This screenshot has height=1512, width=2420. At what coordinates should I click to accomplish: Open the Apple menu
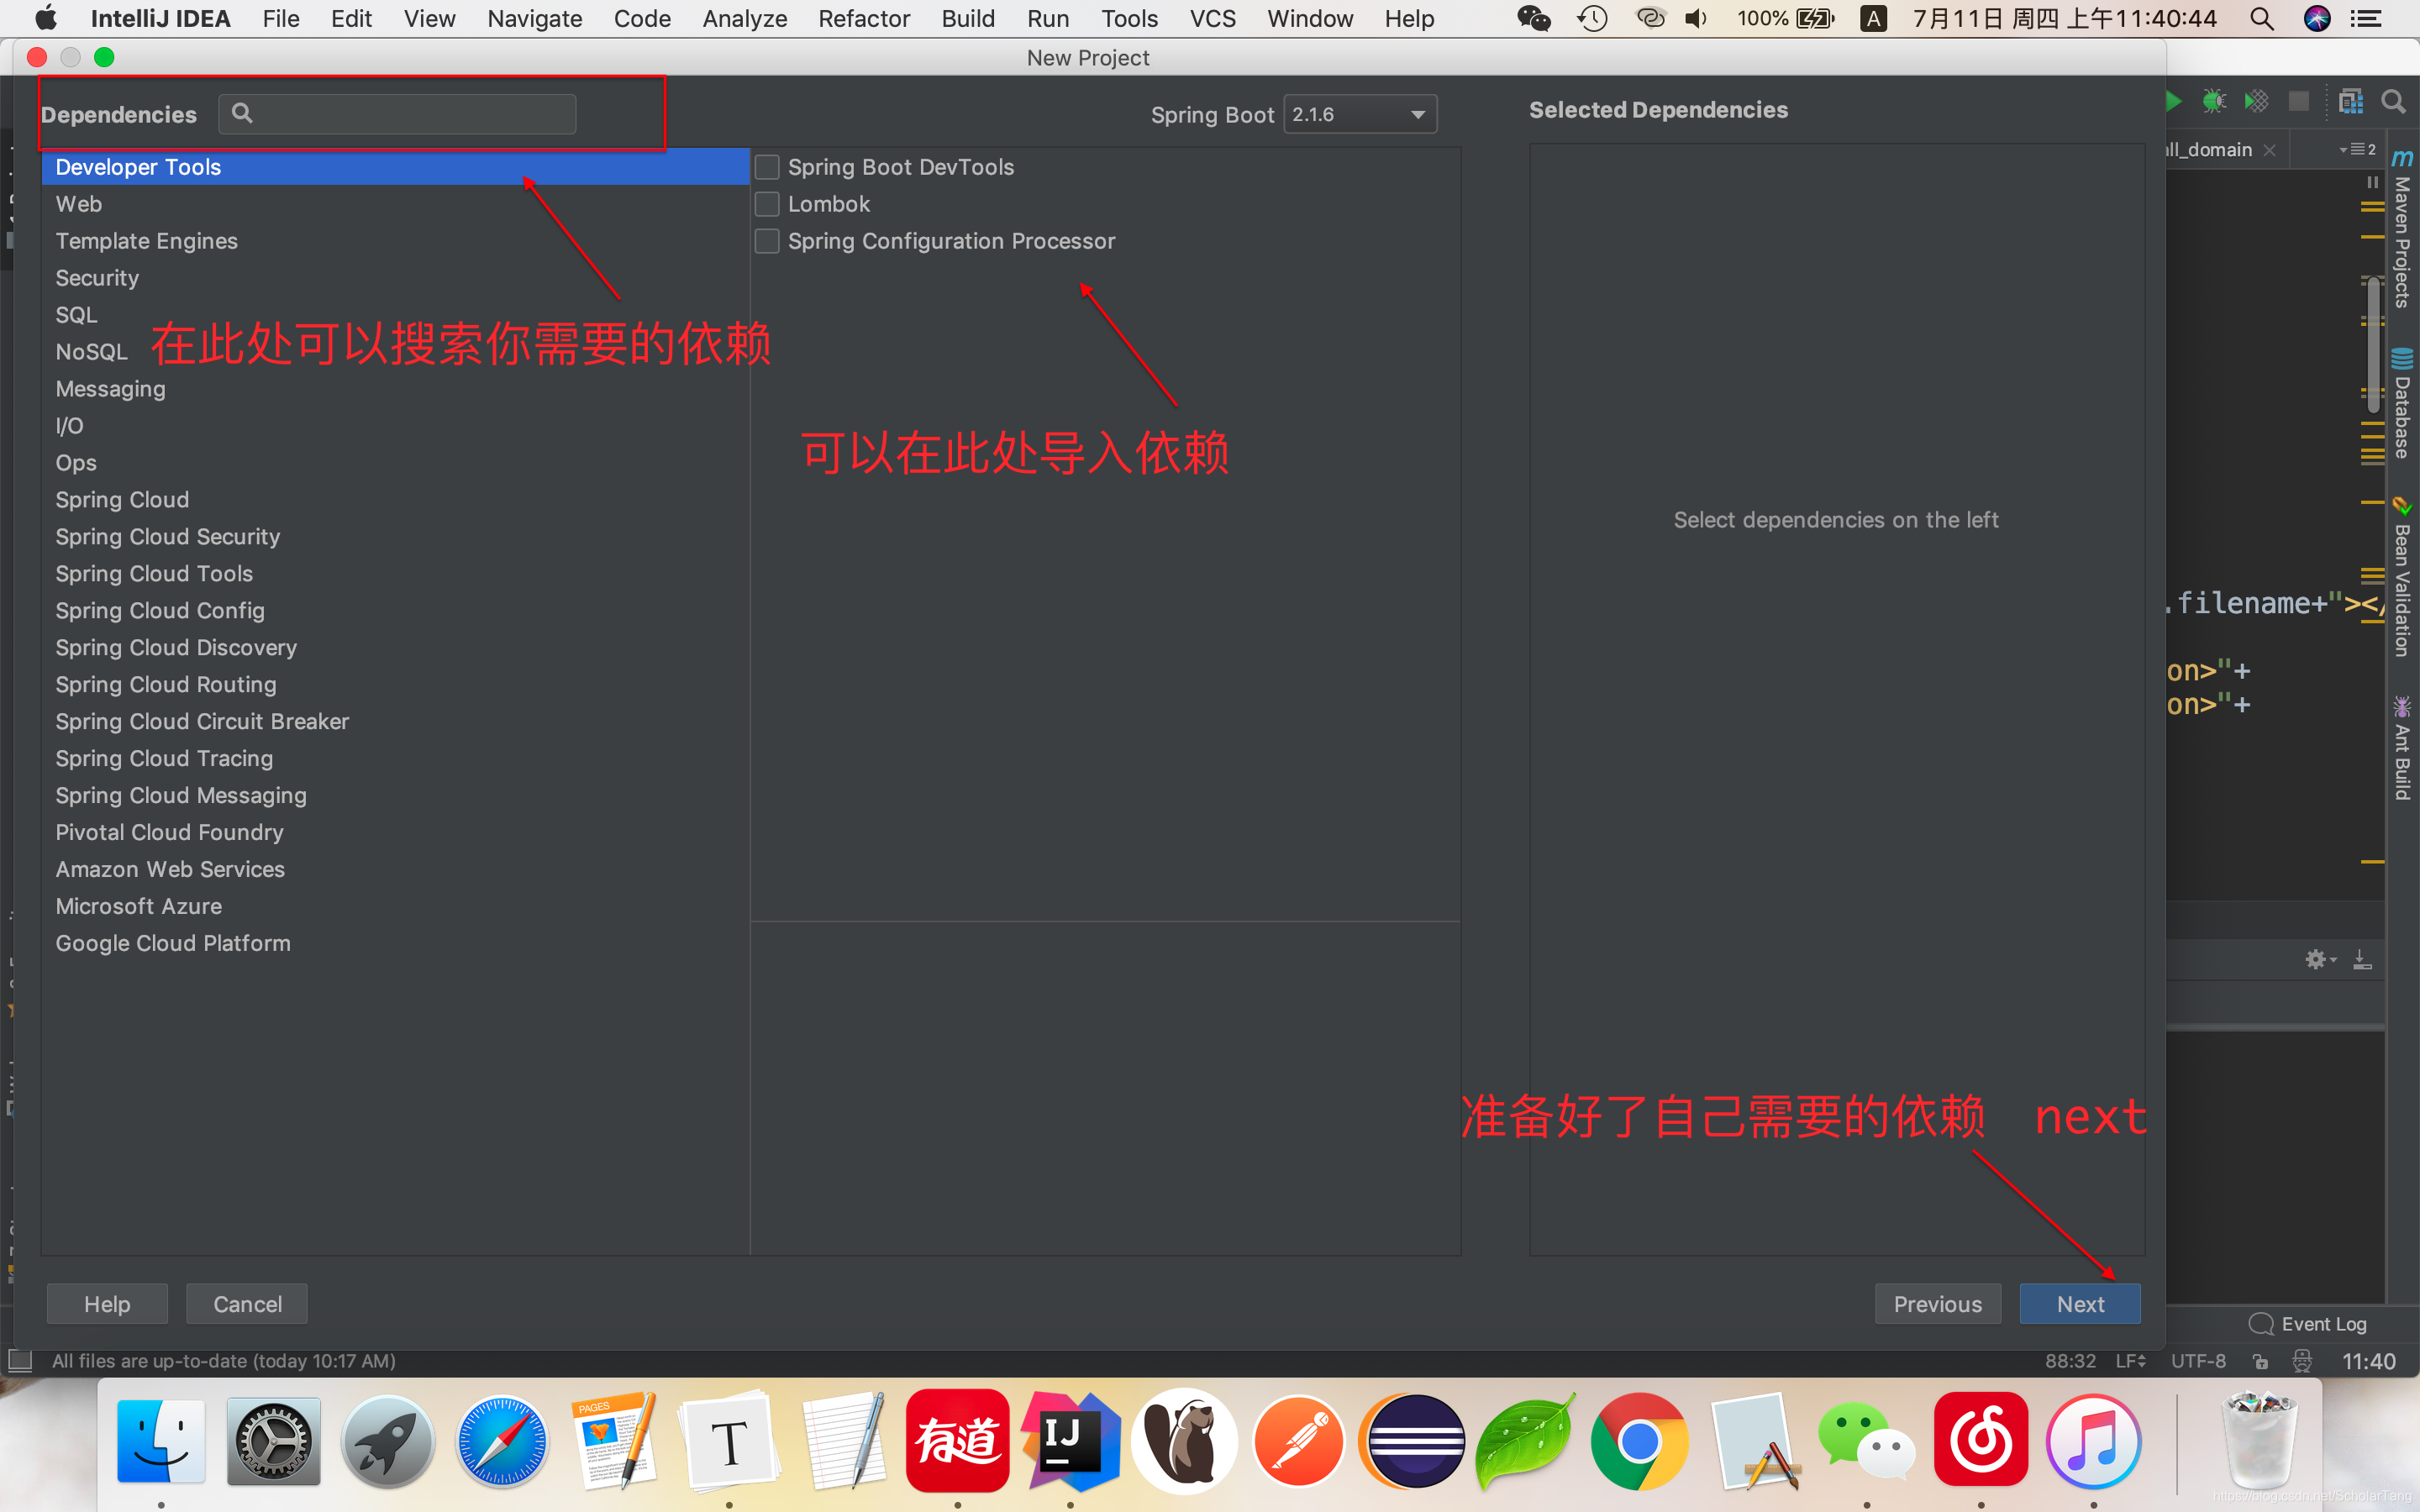point(45,19)
